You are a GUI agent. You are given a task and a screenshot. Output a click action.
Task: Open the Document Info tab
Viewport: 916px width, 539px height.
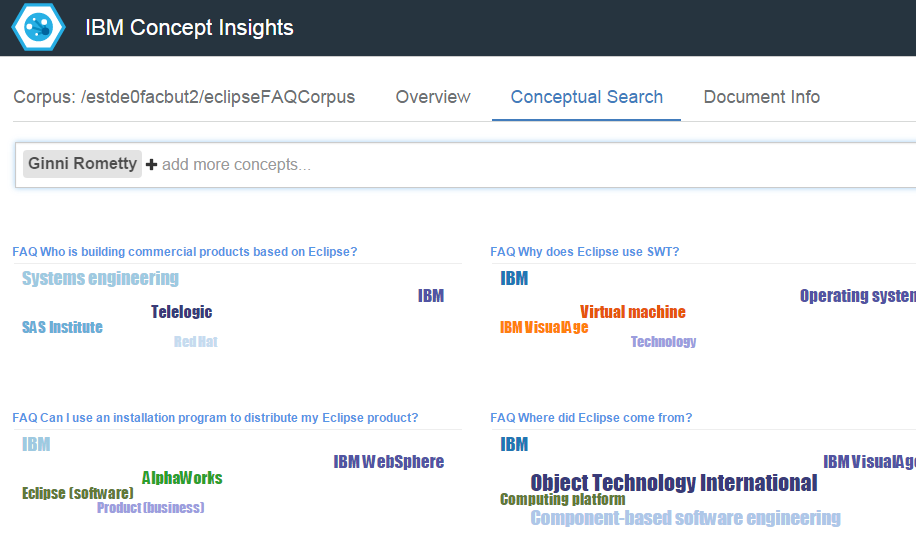[761, 97]
